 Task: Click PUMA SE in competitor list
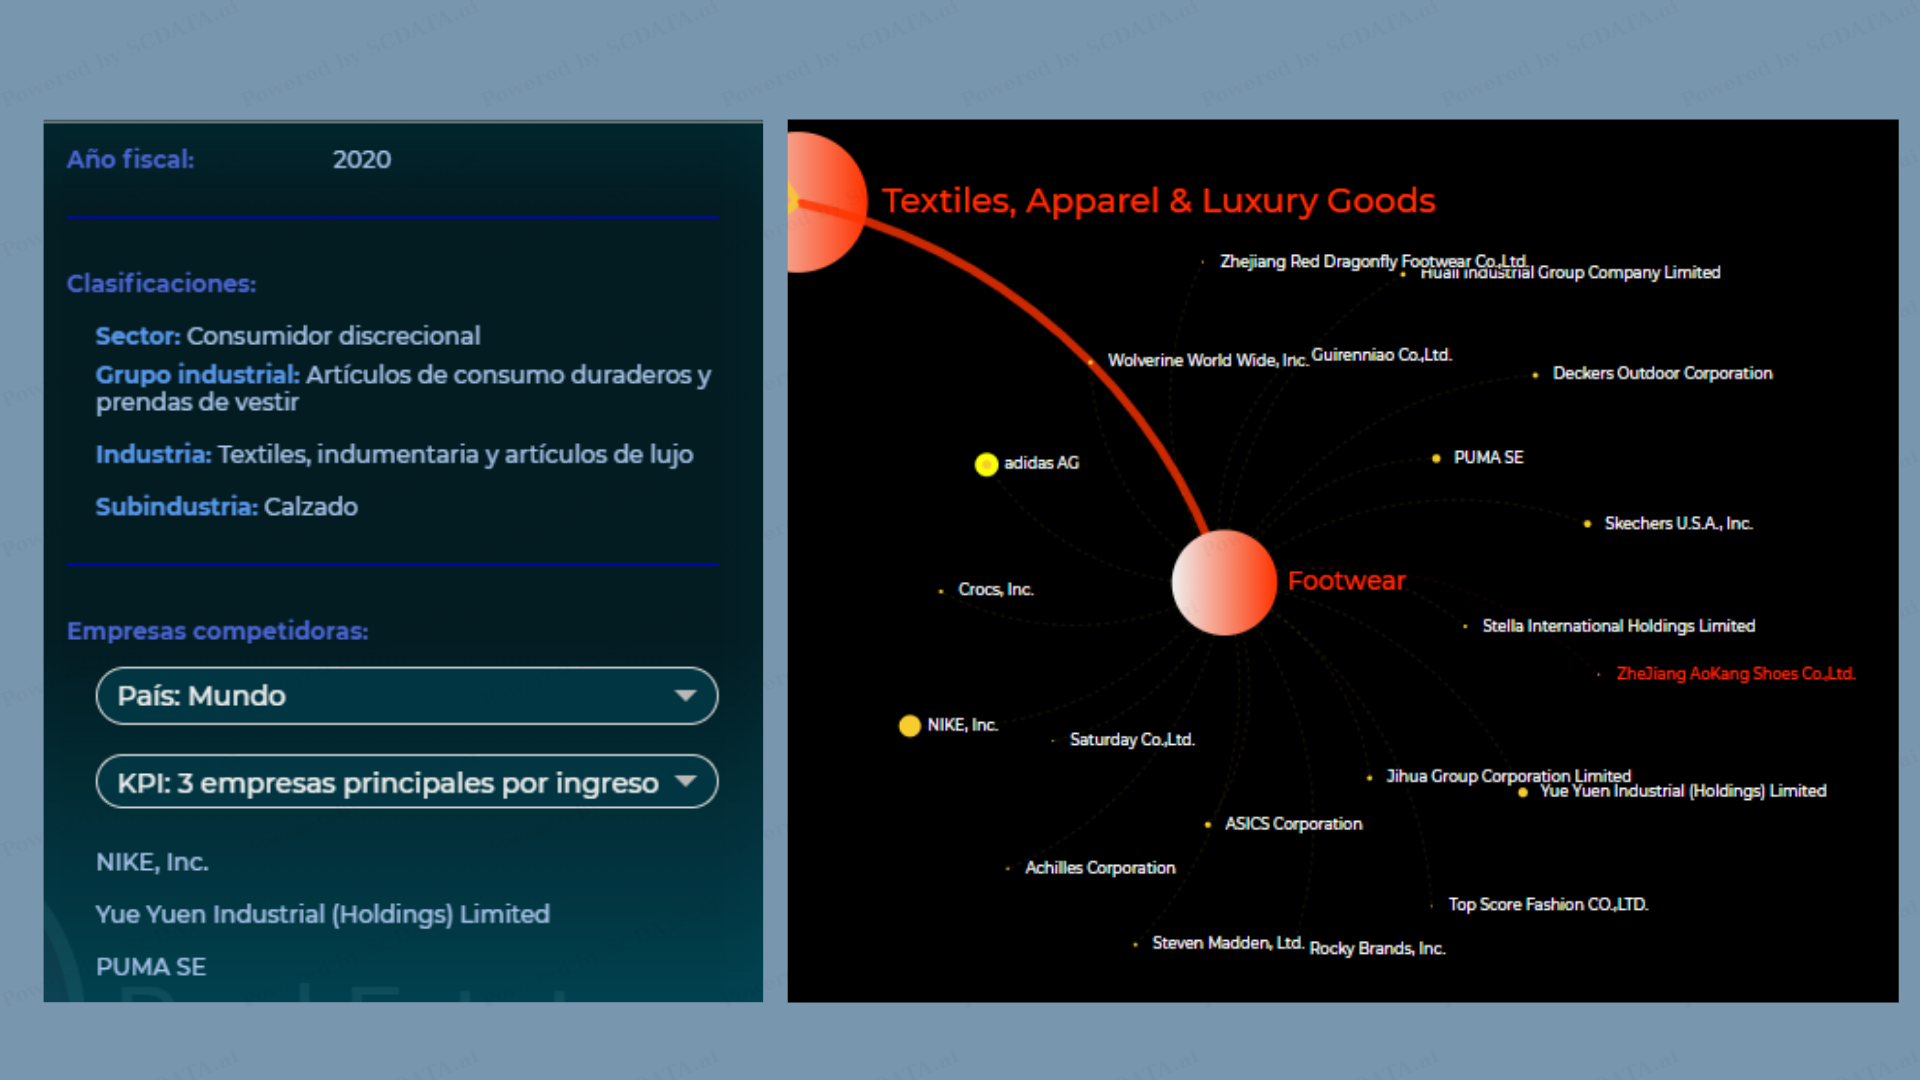click(151, 967)
